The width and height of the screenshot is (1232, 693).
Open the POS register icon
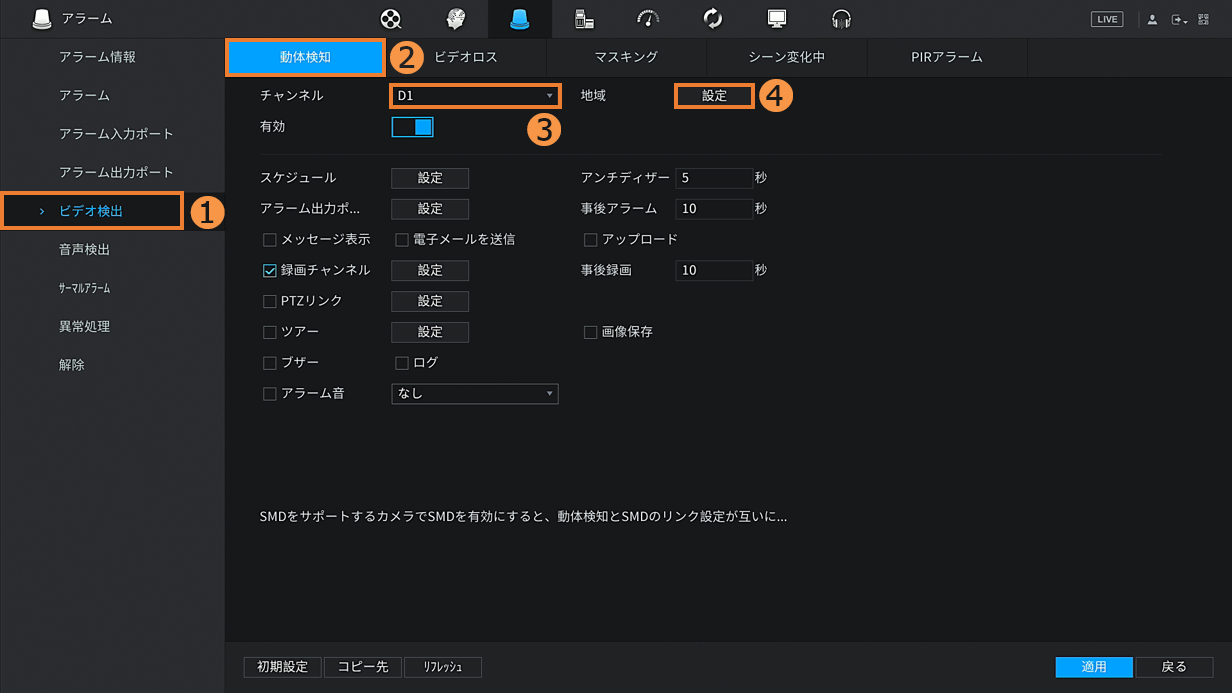584,19
